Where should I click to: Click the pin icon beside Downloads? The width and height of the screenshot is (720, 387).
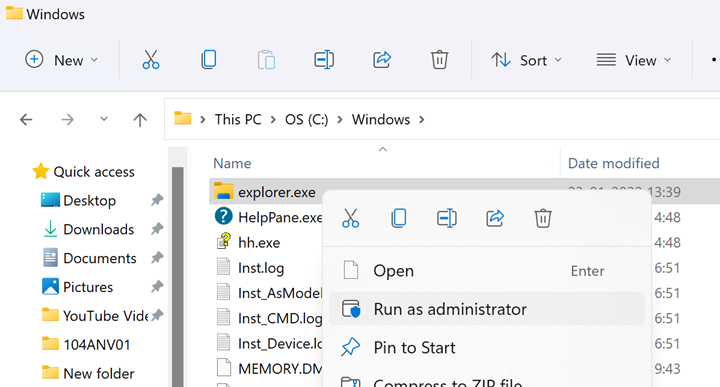(157, 229)
